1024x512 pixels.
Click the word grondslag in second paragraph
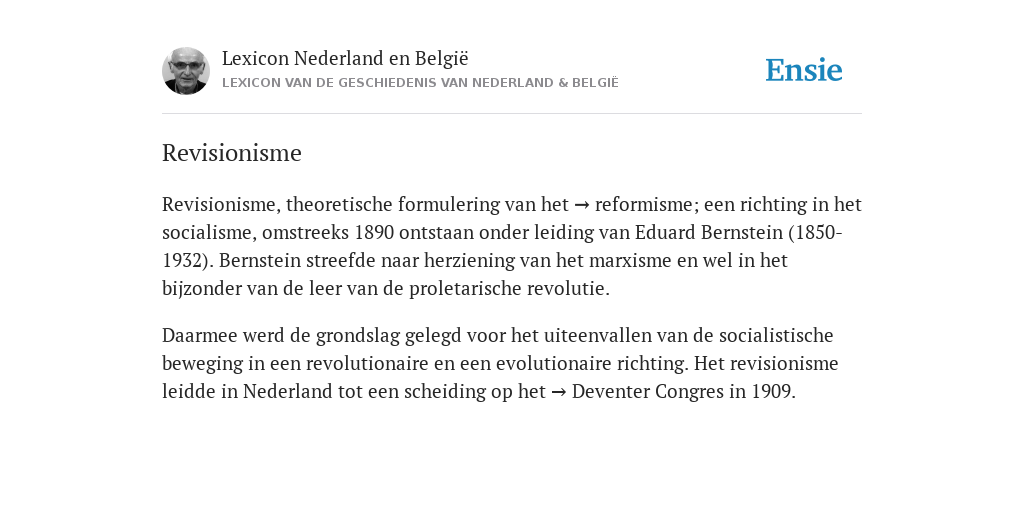[x=358, y=336]
